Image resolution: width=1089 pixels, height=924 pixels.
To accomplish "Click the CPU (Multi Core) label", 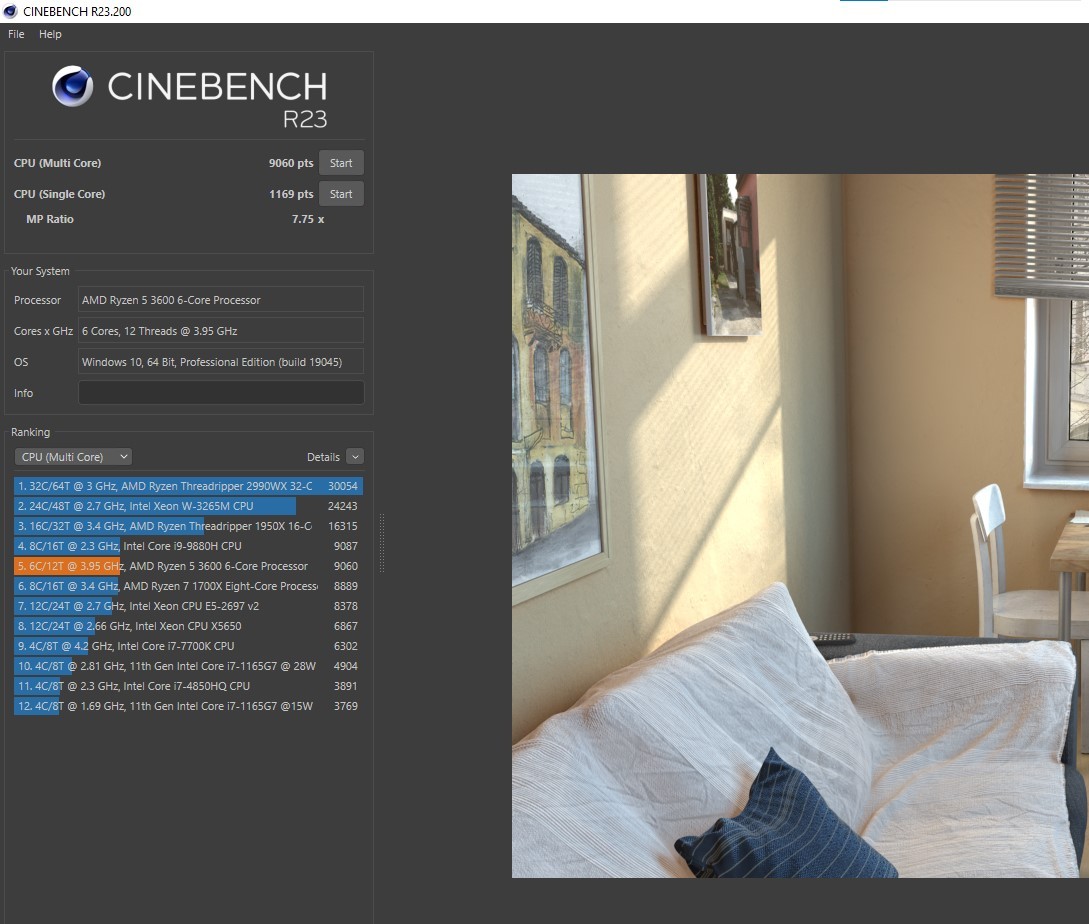I will 58,163.
